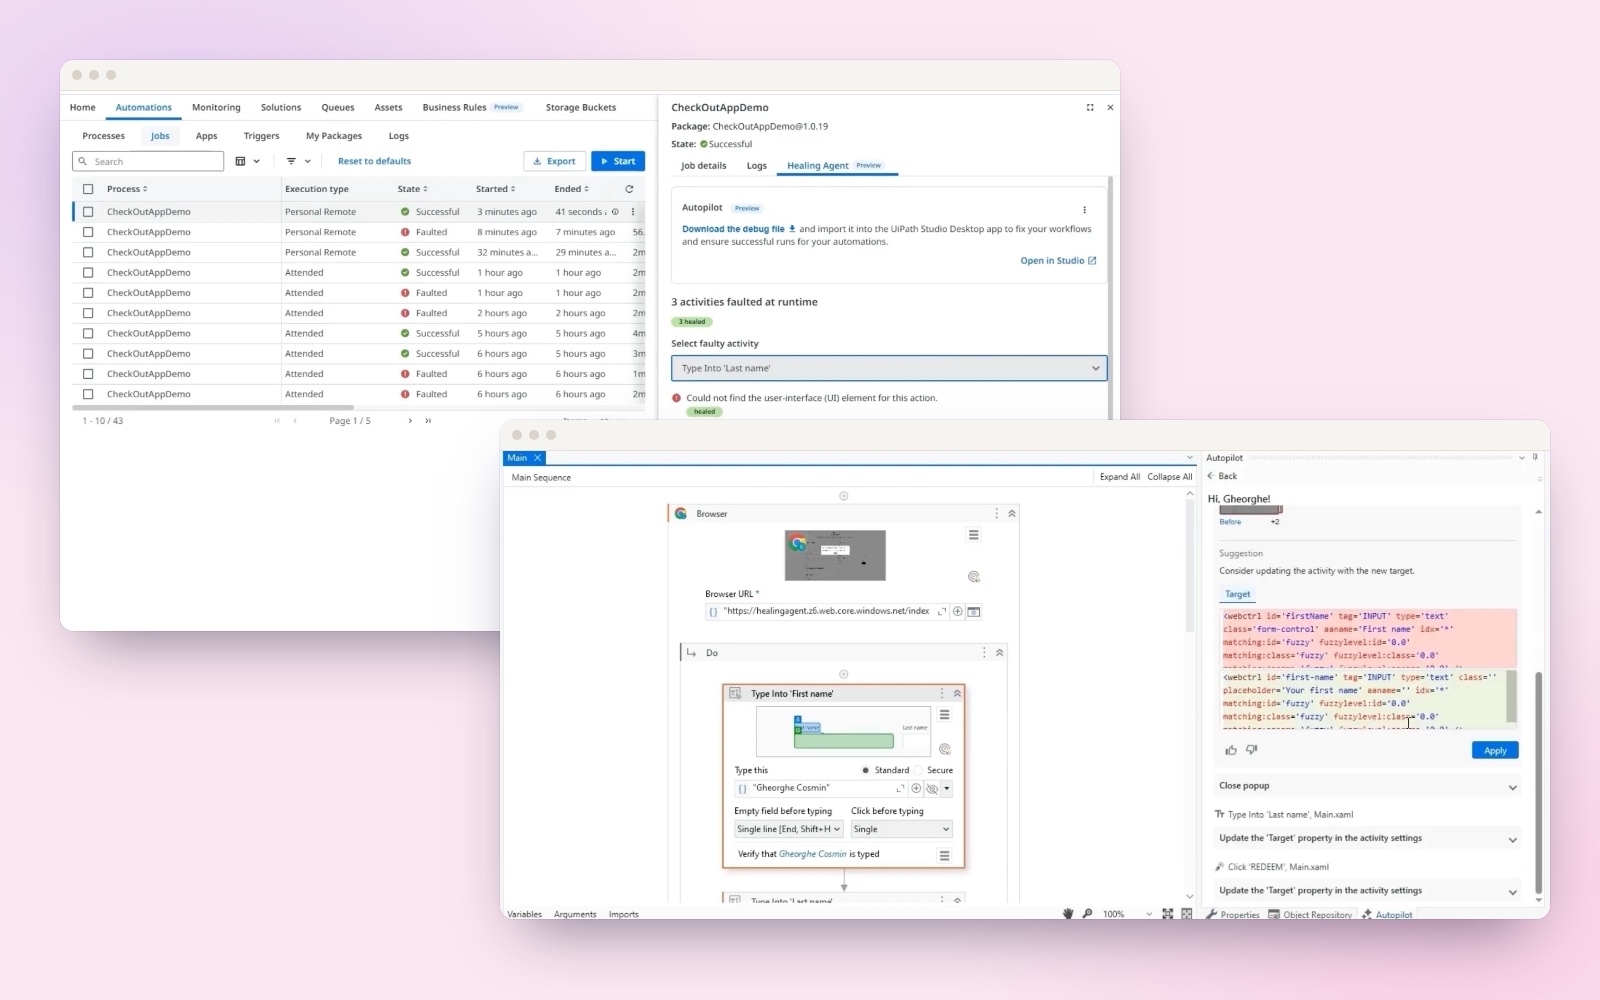Check the box for job started 3 minutes ago
Image resolution: width=1600 pixels, height=1000 pixels.
tap(88, 212)
